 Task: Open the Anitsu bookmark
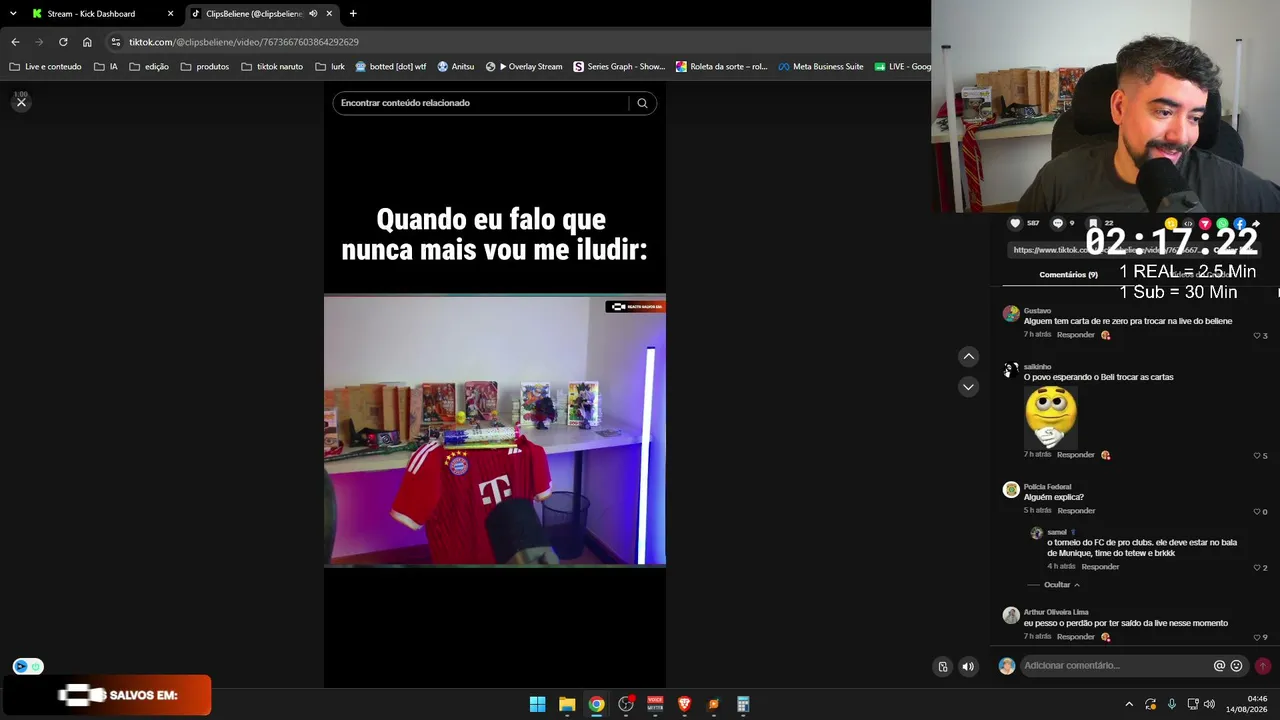pos(456,67)
